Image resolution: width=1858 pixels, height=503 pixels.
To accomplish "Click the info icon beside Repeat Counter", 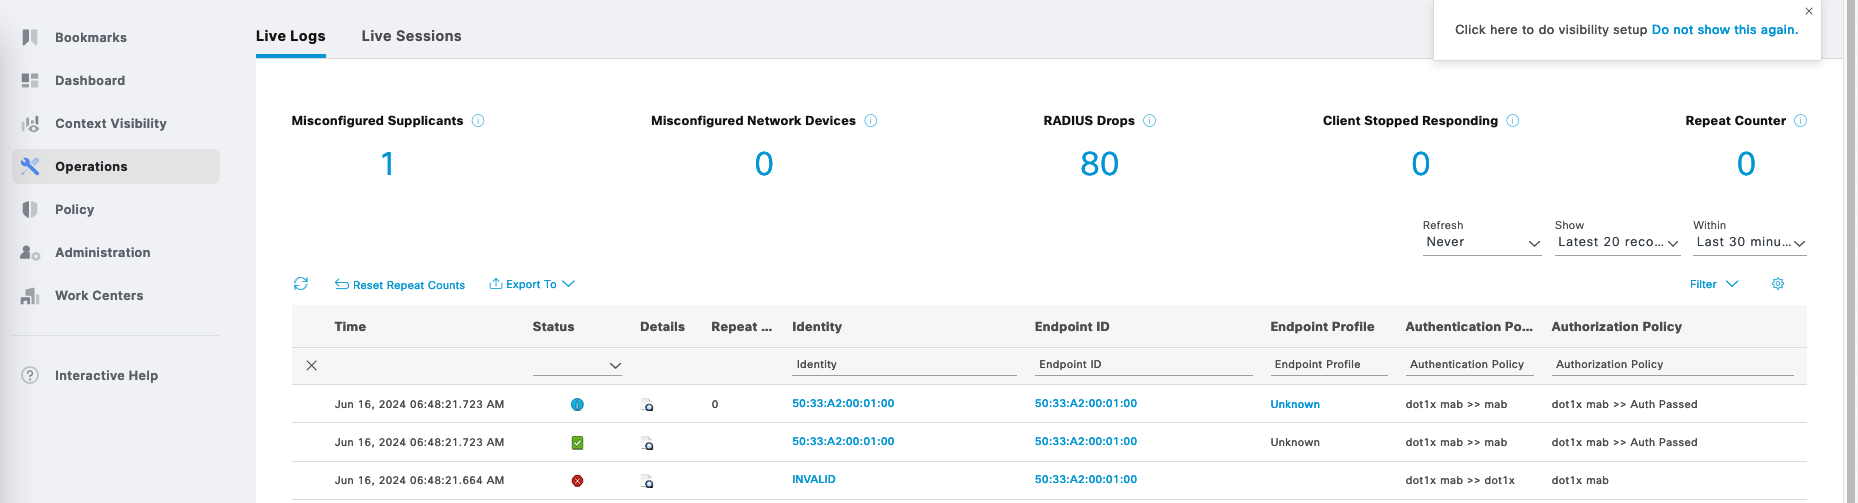I will 1800,121.
